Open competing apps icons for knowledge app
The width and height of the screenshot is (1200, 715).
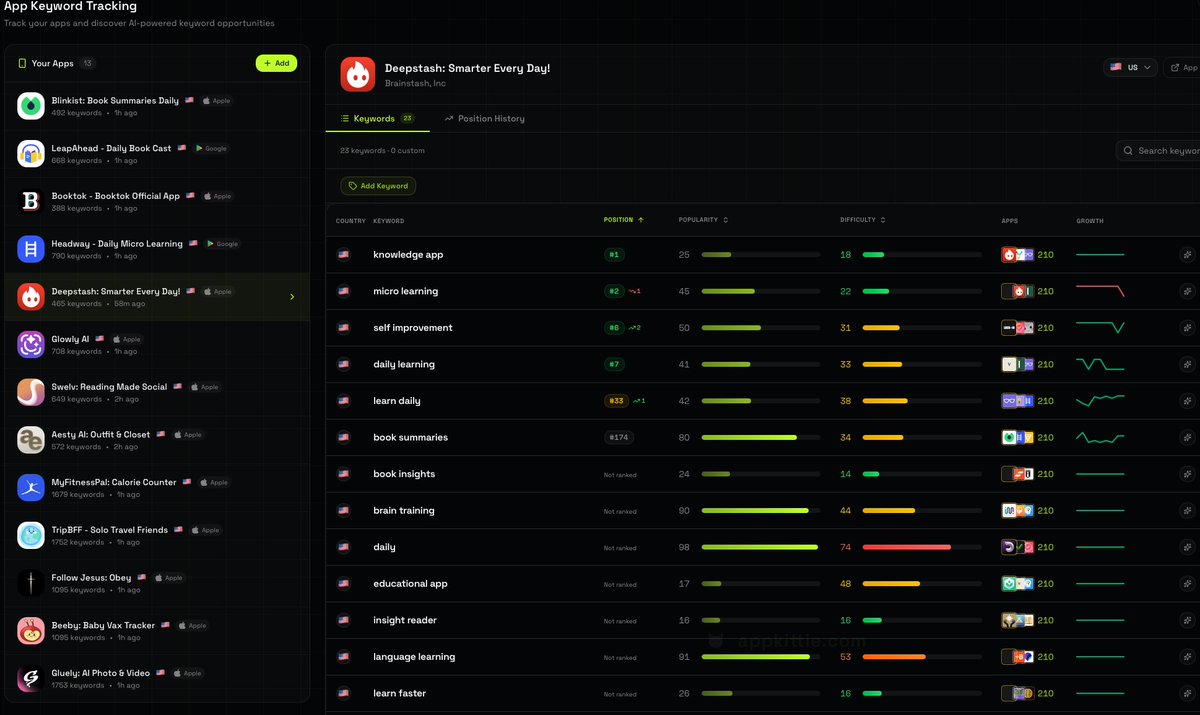(1017, 255)
